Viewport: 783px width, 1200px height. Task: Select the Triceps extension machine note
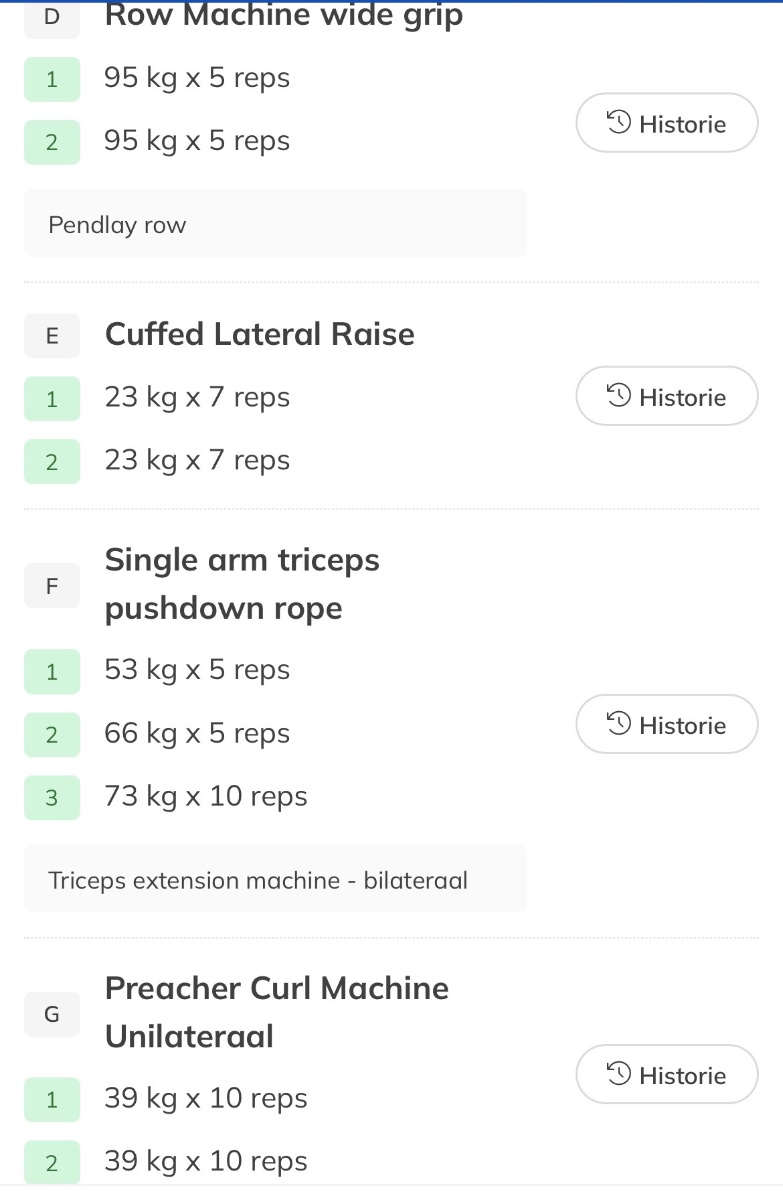[275, 880]
